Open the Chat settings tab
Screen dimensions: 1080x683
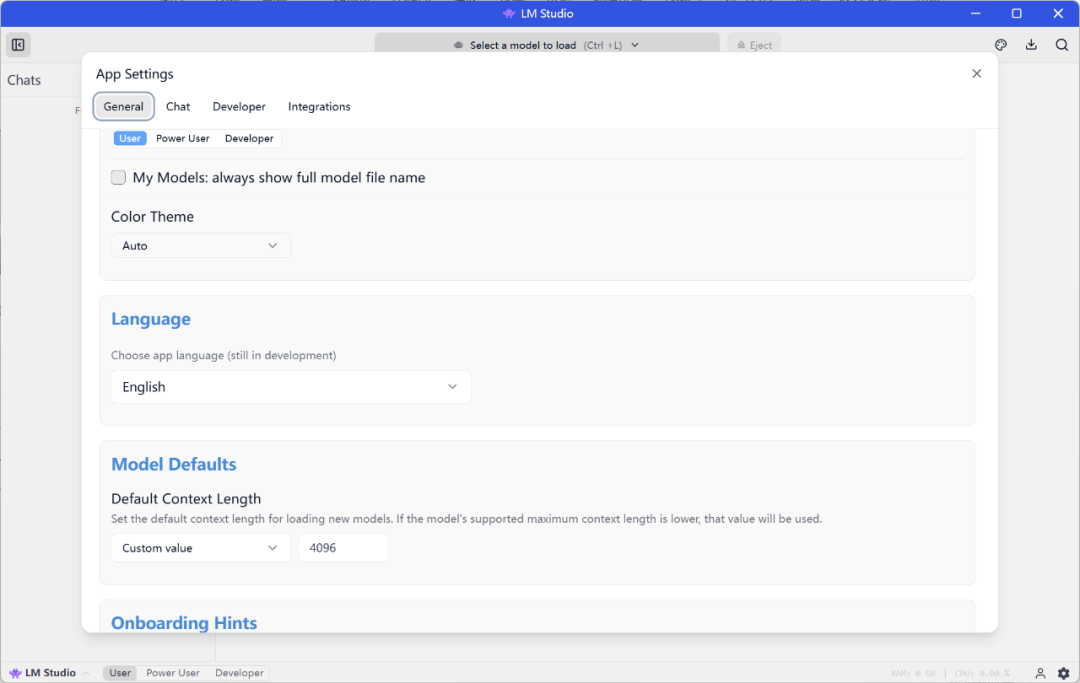click(178, 107)
